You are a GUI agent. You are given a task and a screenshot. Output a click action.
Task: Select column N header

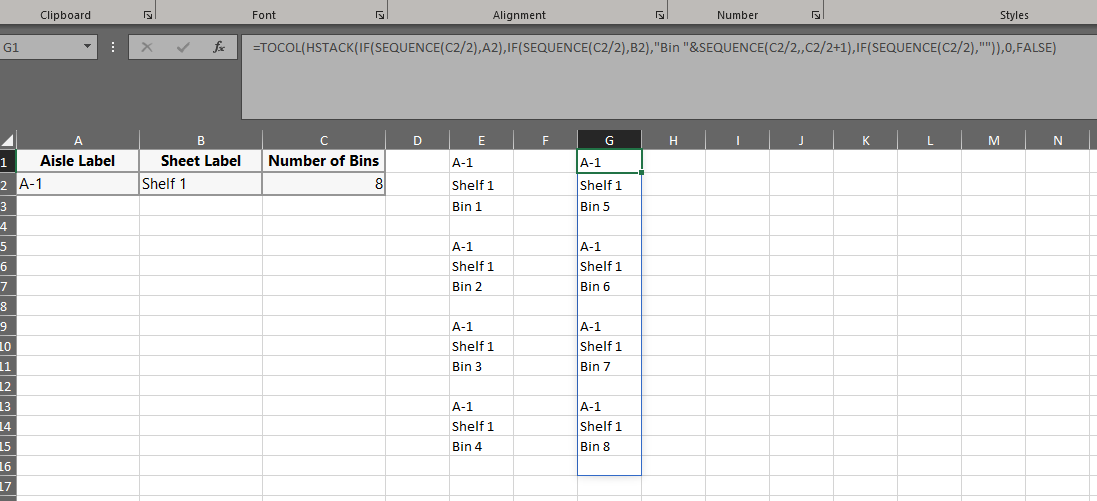[1057, 140]
